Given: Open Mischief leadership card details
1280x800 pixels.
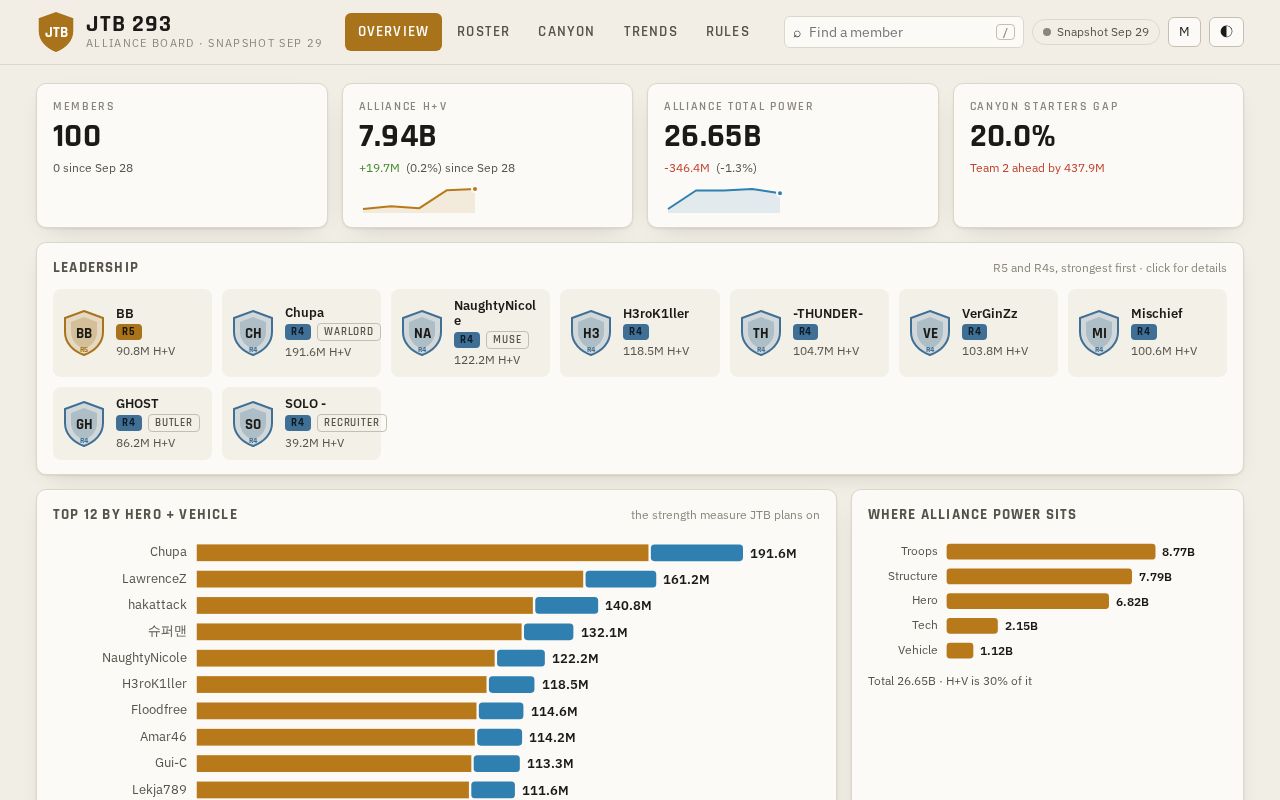Looking at the screenshot, I should point(1147,333).
